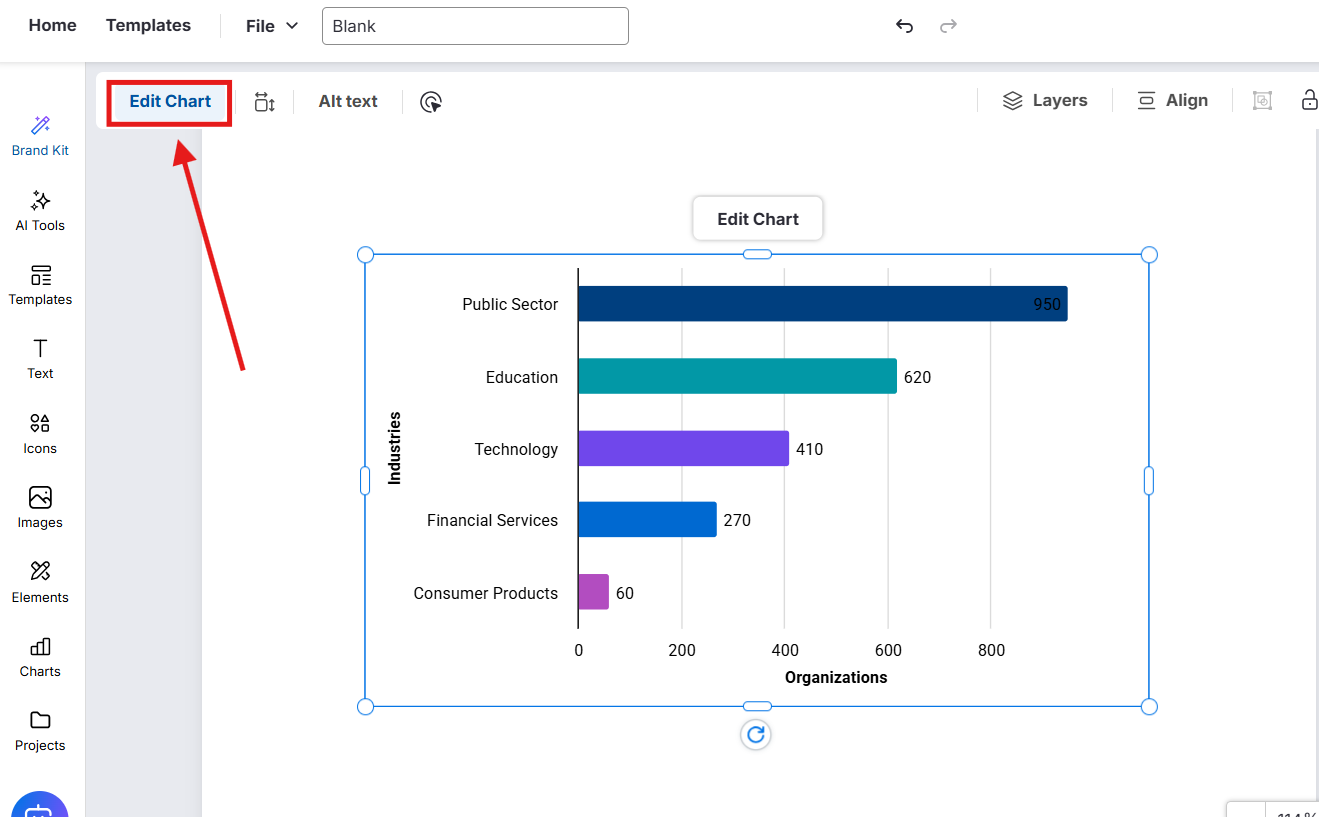Expand the File dropdown menu
This screenshot has height=817, width=1319.
pos(272,26)
